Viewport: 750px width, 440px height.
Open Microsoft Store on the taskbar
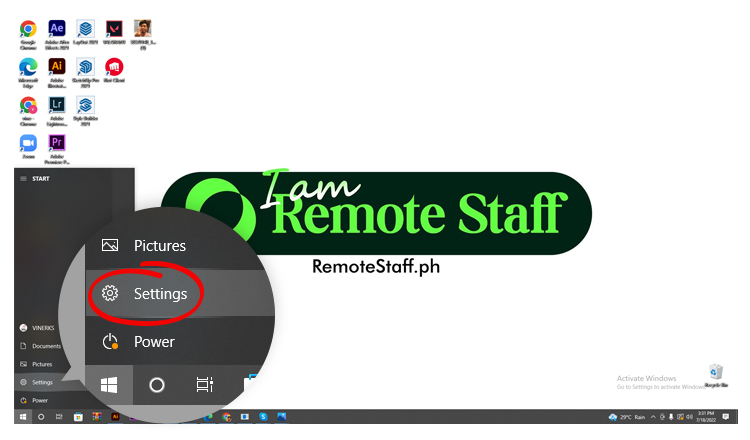78,417
